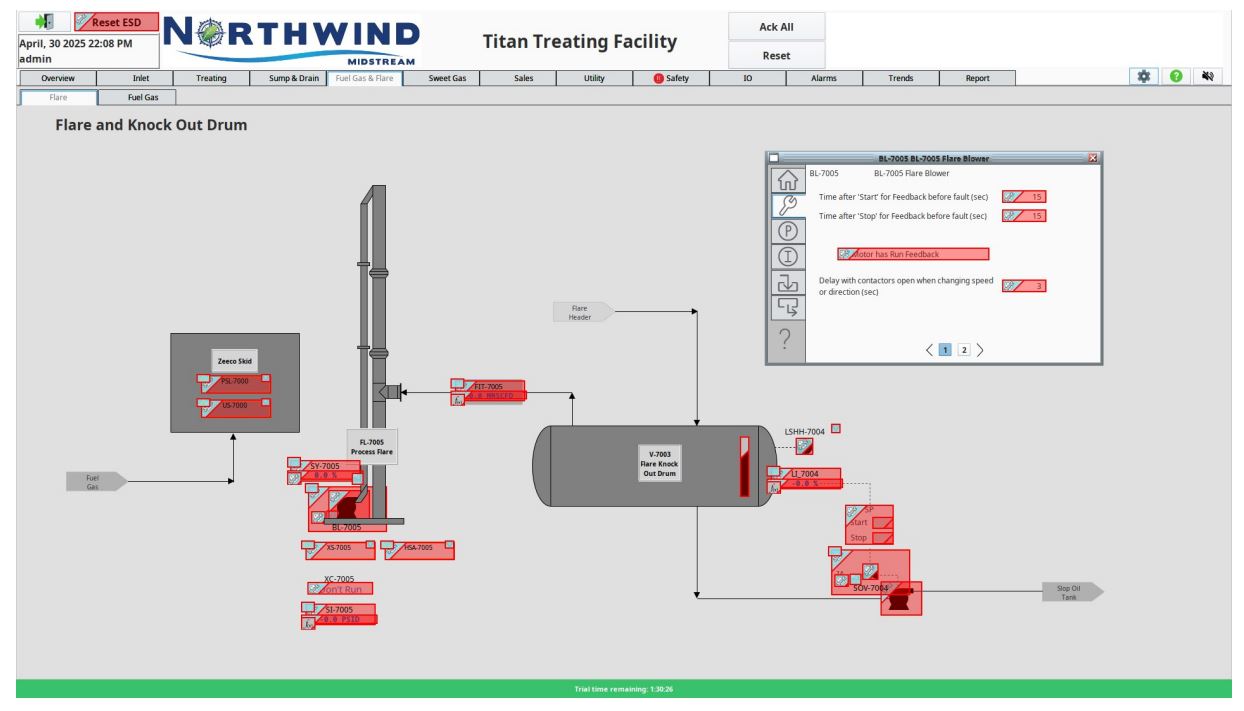Screen dimensions: 1244x711
Task: Click the export arrow icon in popup
Action: coord(786,306)
